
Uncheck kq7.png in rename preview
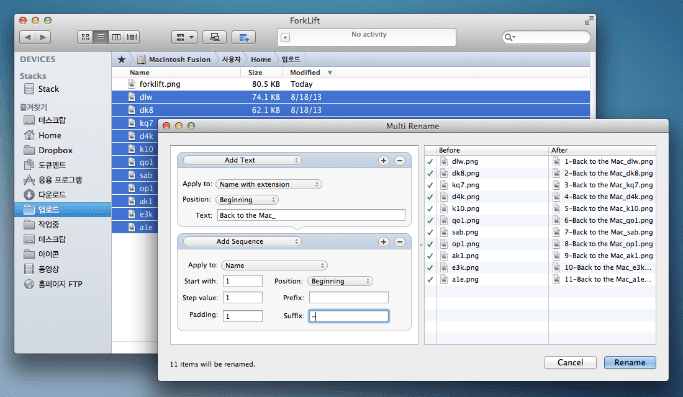(x=430, y=185)
